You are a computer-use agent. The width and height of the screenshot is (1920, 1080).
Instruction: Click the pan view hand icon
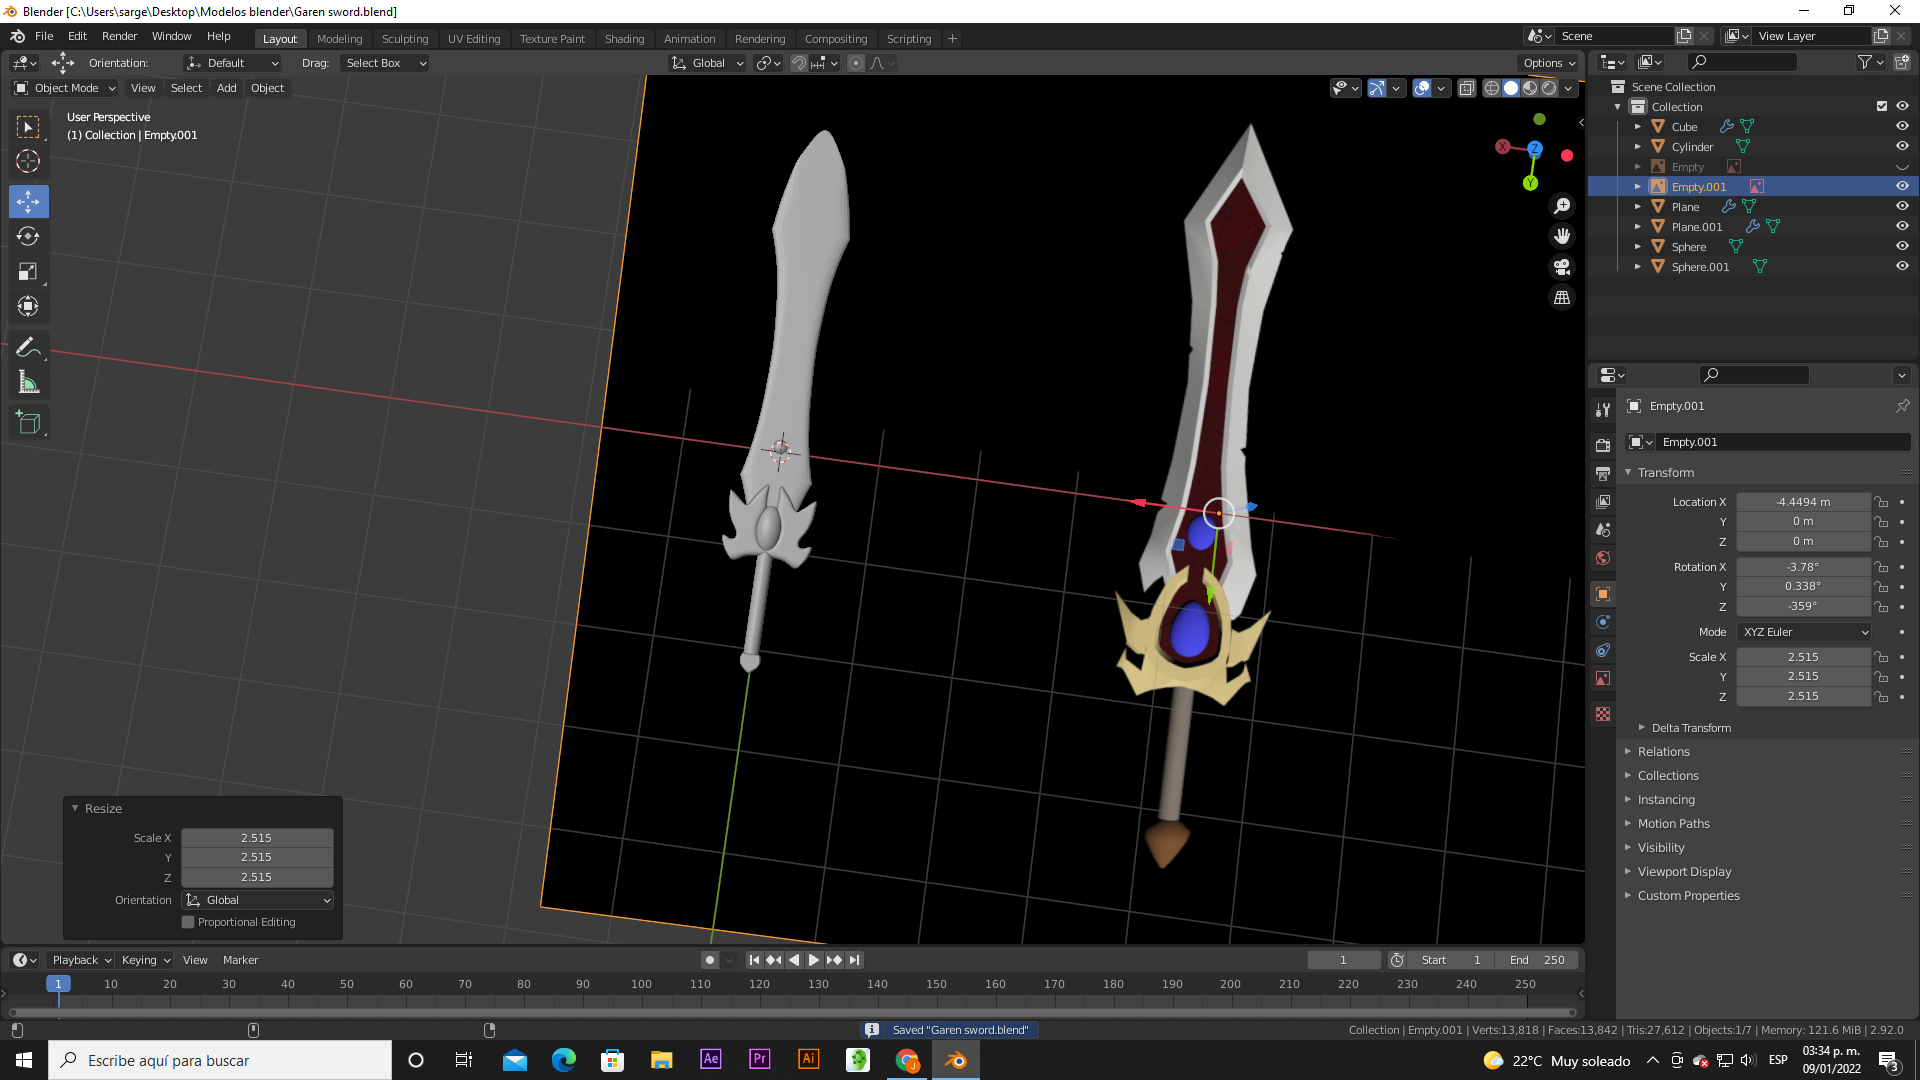point(1561,236)
